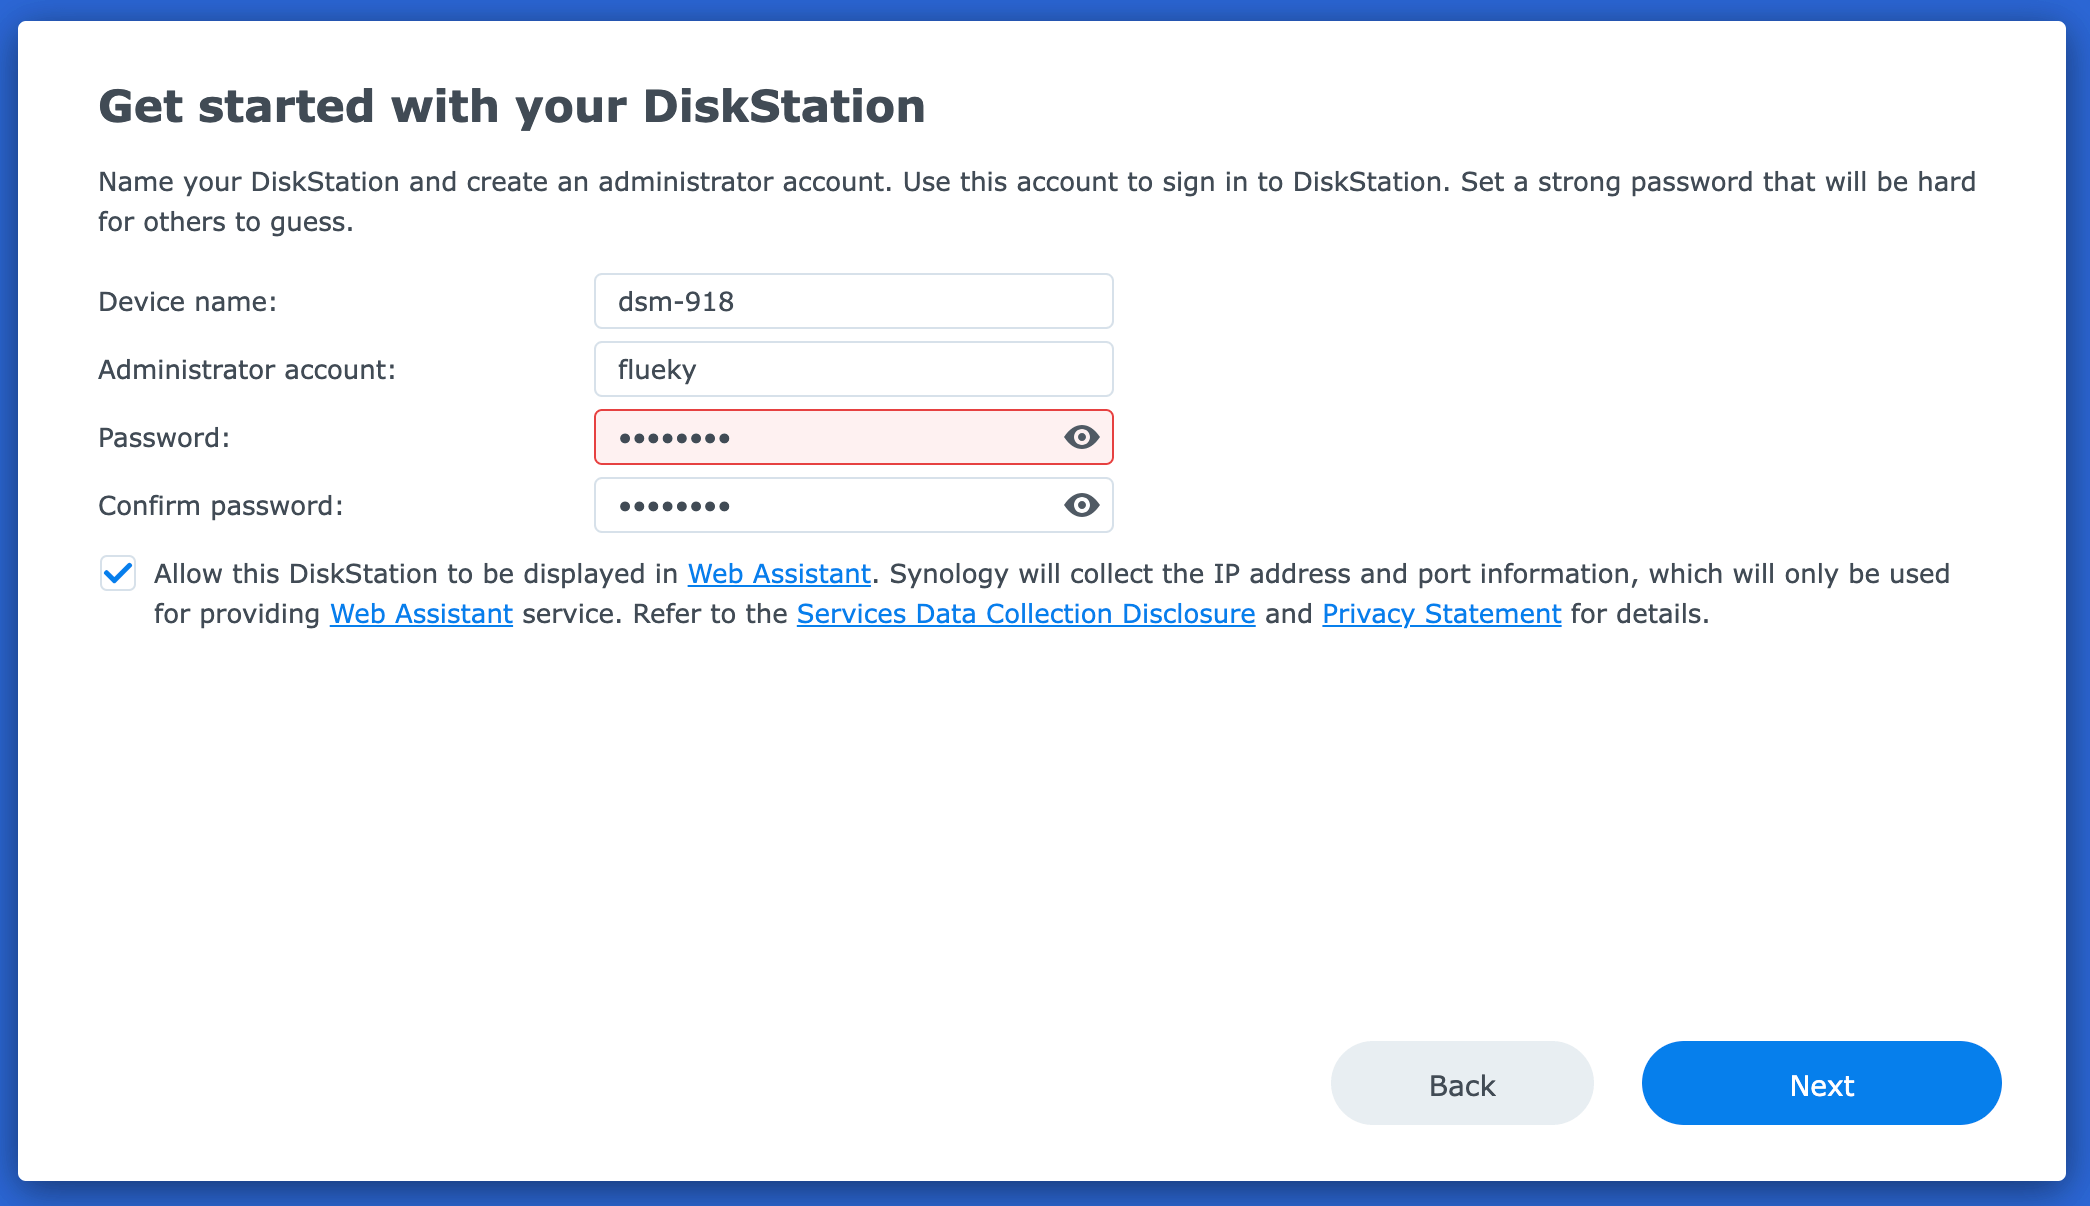
Task: Click the 'Administrator account:' label
Action: pyautogui.click(x=246, y=370)
